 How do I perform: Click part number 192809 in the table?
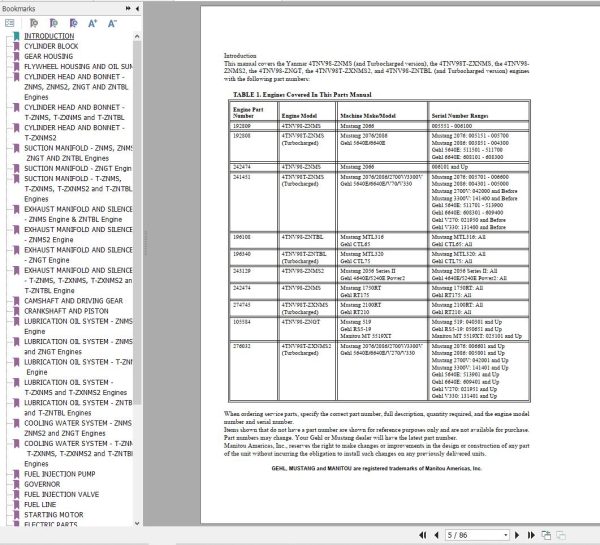(x=241, y=126)
